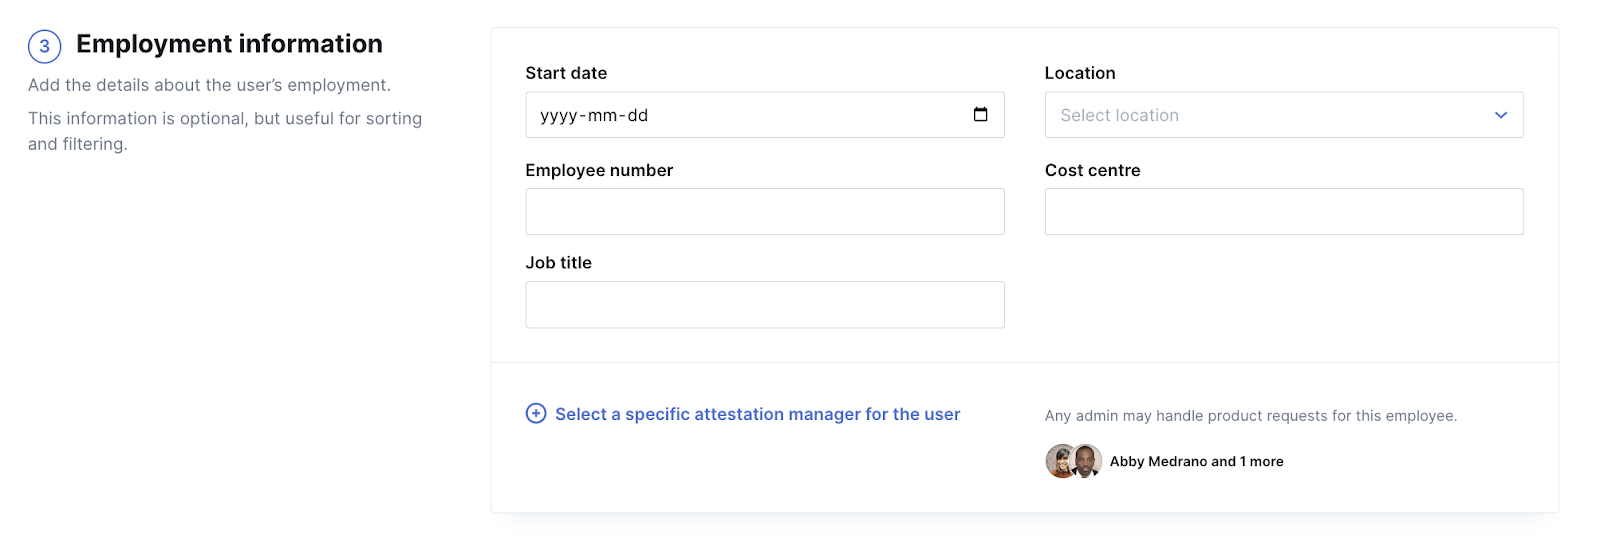Focus the Job title text field
The image size is (1600, 542).
pos(765,305)
